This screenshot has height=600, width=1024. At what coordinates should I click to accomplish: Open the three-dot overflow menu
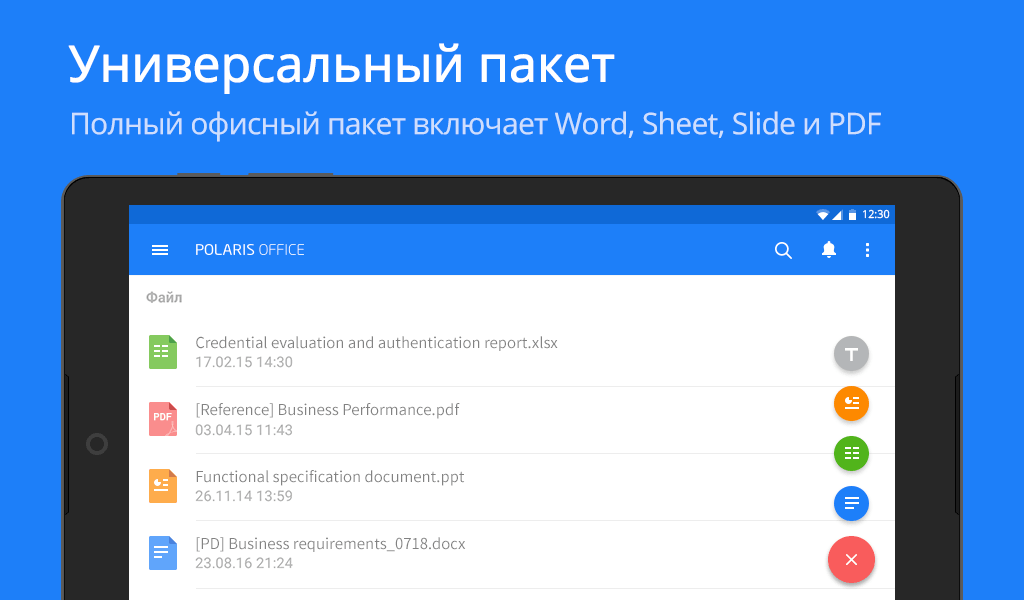click(867, 250)
